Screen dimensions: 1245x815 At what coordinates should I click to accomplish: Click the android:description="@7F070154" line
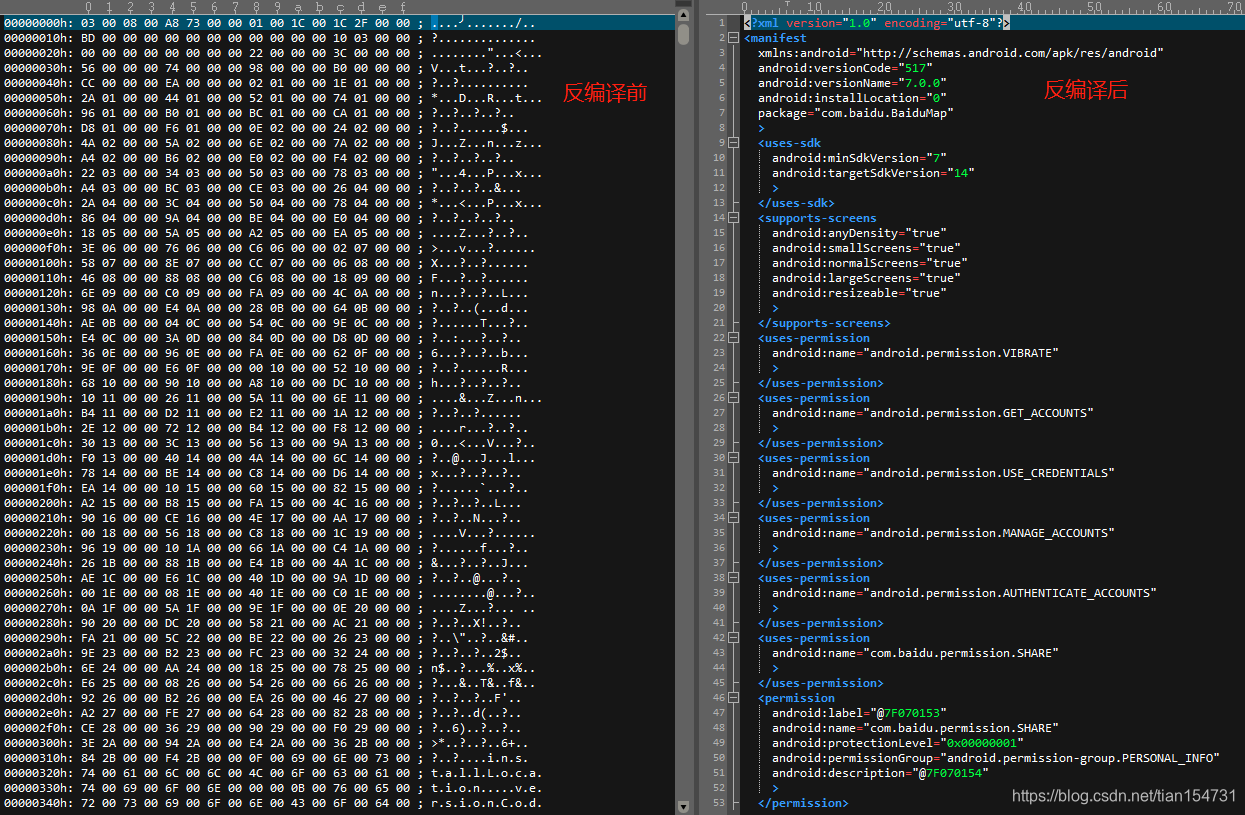880,773
